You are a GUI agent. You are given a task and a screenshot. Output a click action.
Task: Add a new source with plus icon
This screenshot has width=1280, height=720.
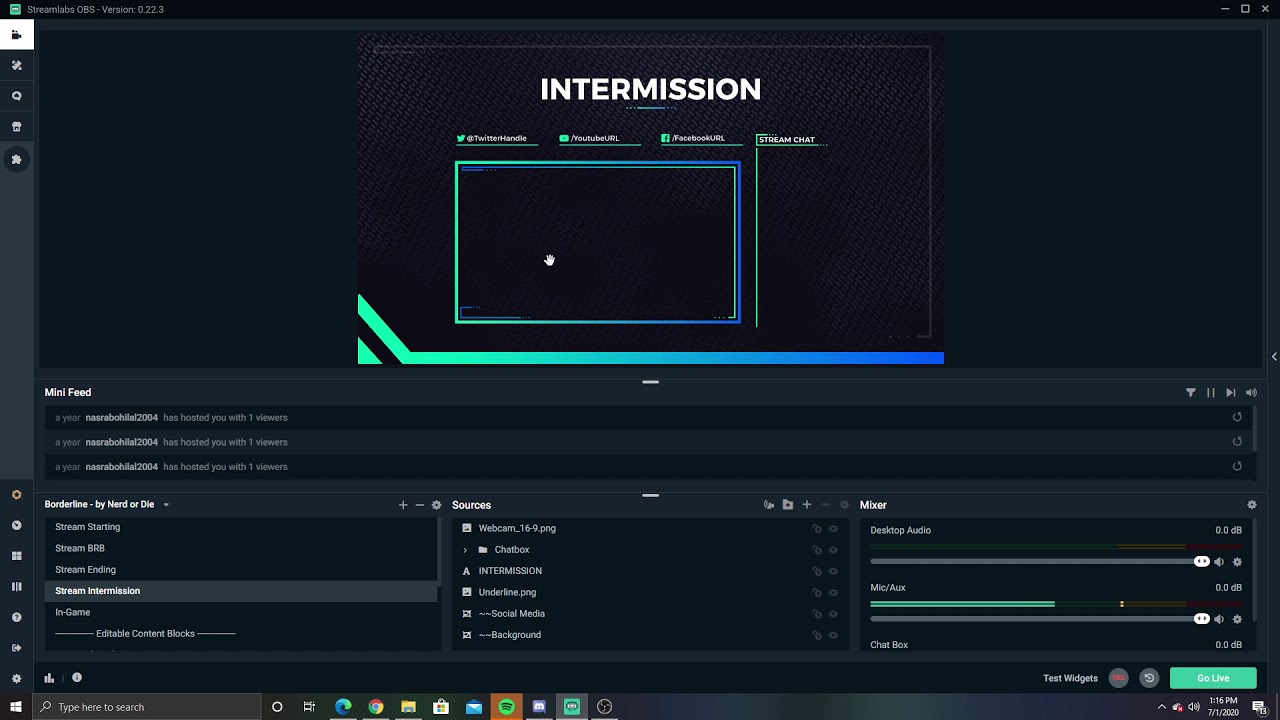(807, 505)
